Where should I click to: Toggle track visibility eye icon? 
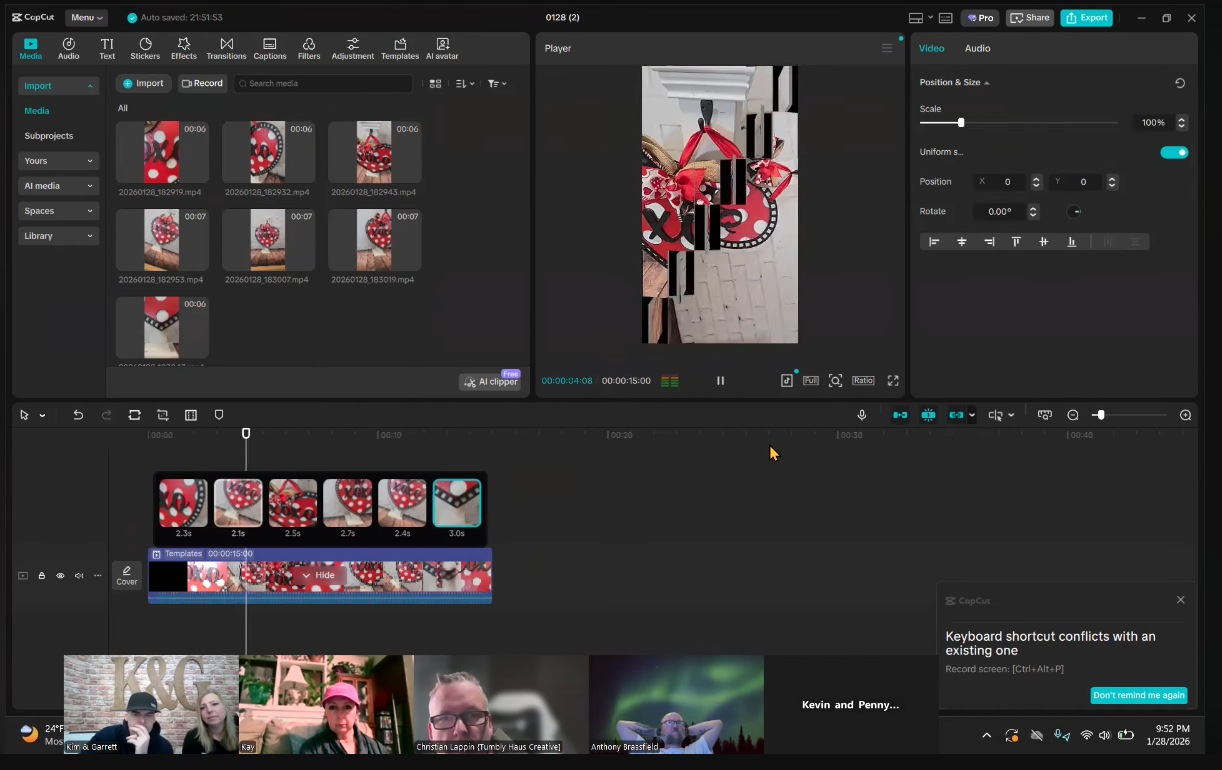point(60,576)
